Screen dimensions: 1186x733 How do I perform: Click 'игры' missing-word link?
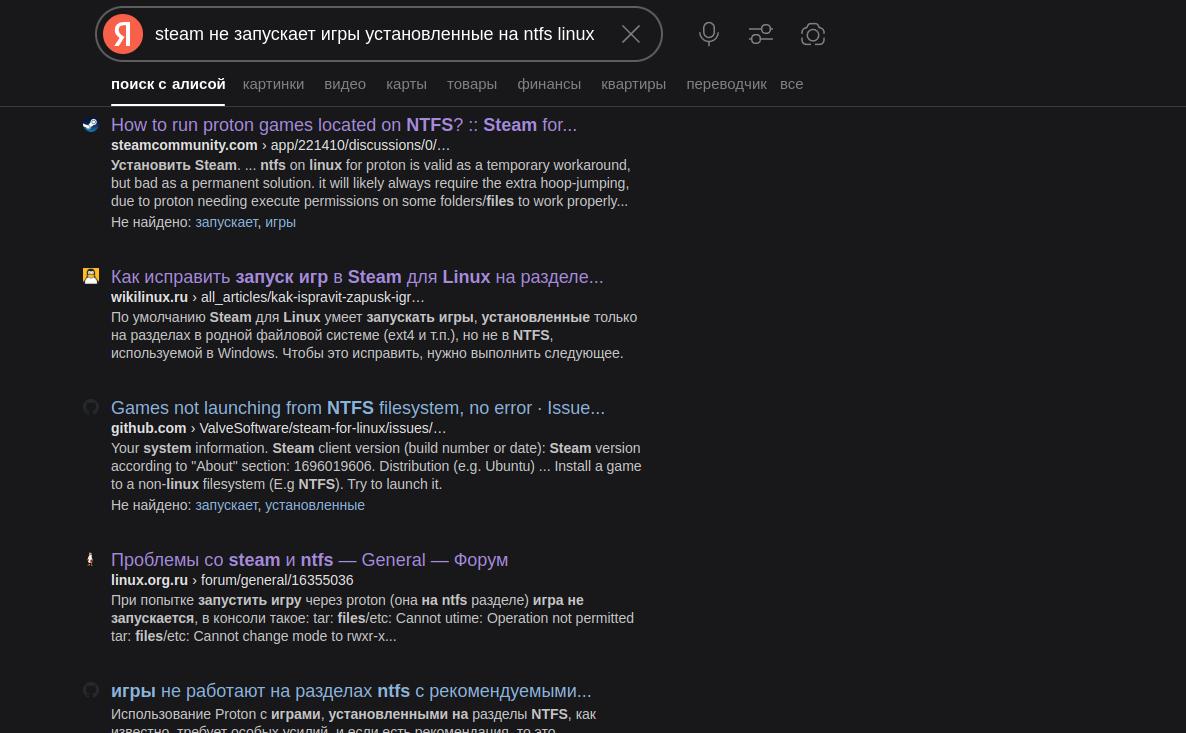(280, 222)
